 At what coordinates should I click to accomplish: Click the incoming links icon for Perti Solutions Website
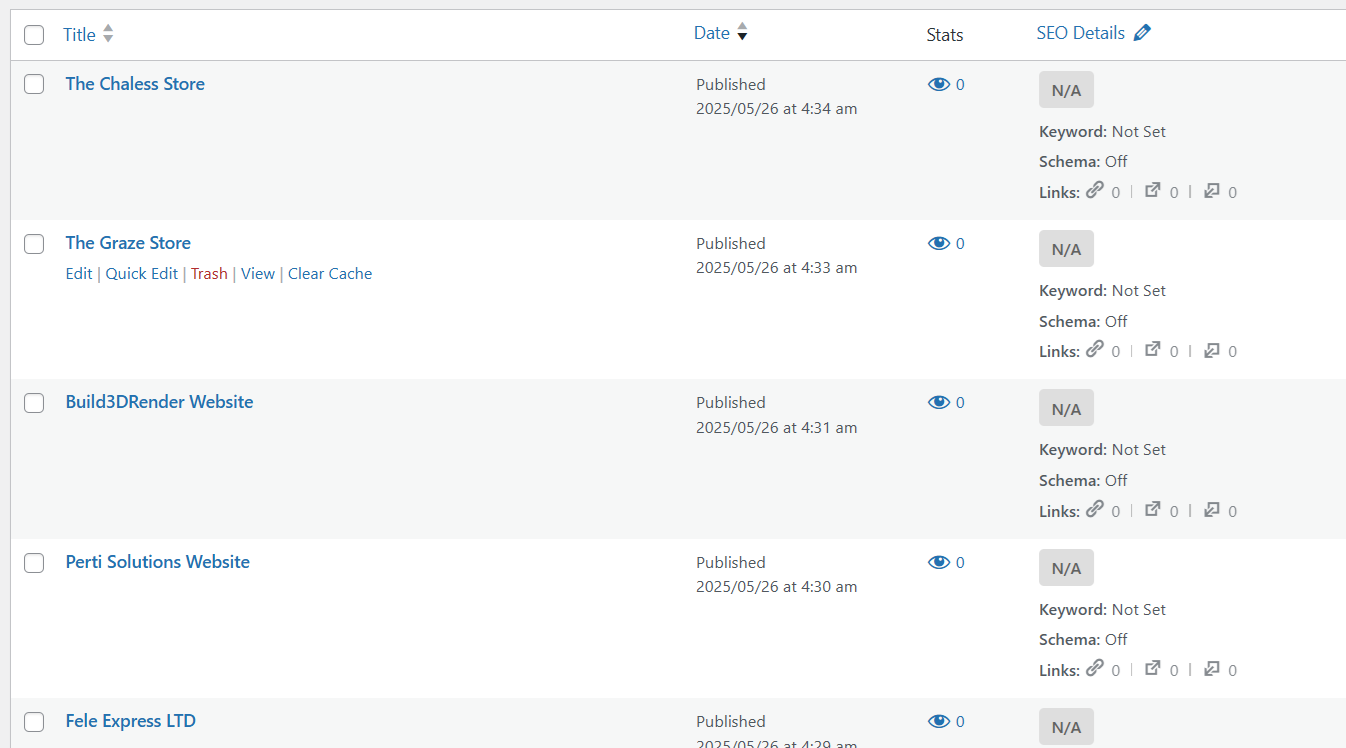point(1212,669)
